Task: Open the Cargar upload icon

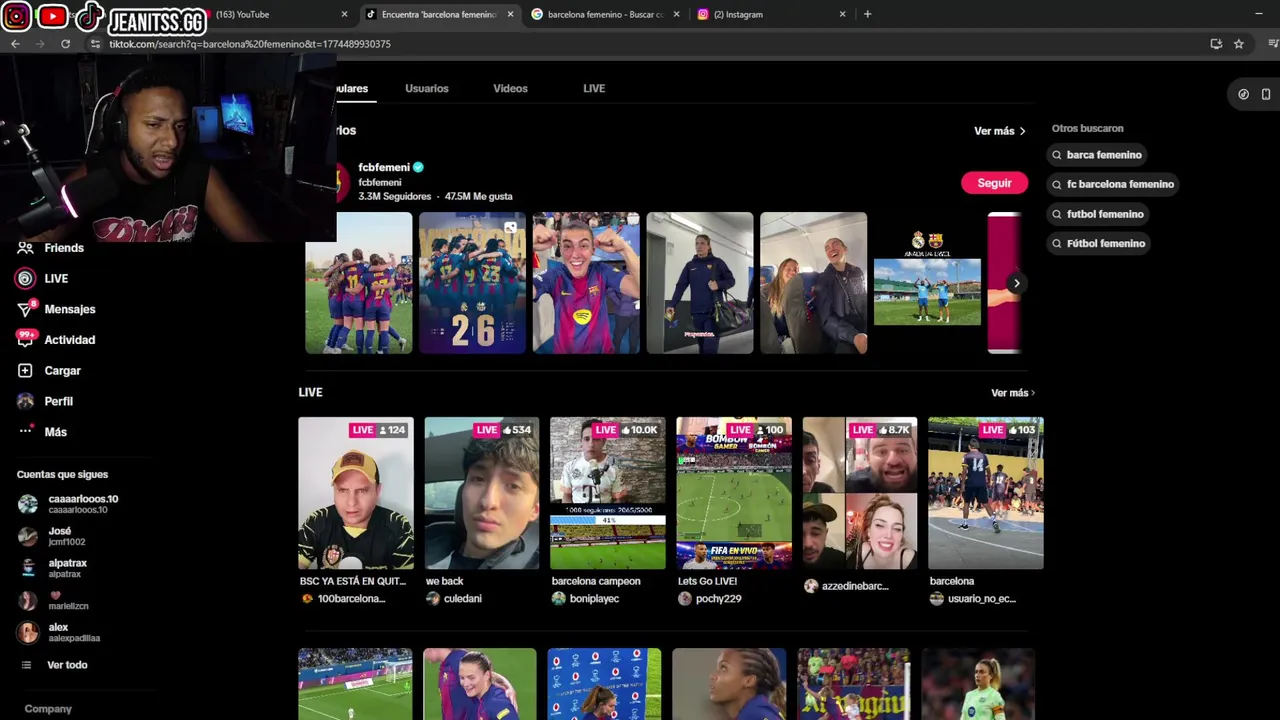Action: click(25, 371)
